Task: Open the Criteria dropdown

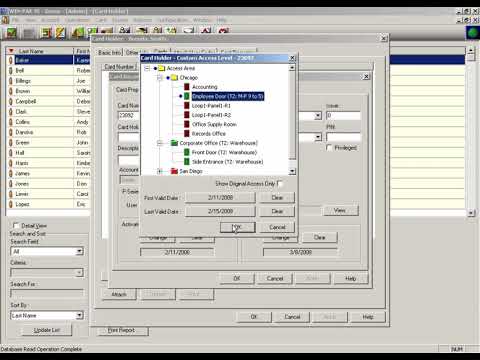Action: pos(79,273)
